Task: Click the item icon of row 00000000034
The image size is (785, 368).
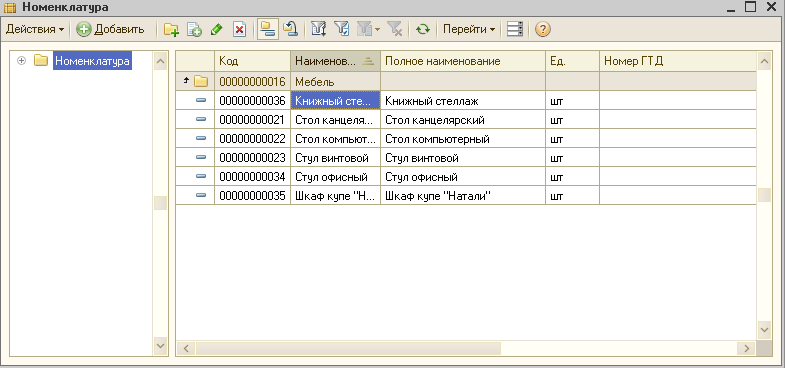Action: click(x=201, y=176)
